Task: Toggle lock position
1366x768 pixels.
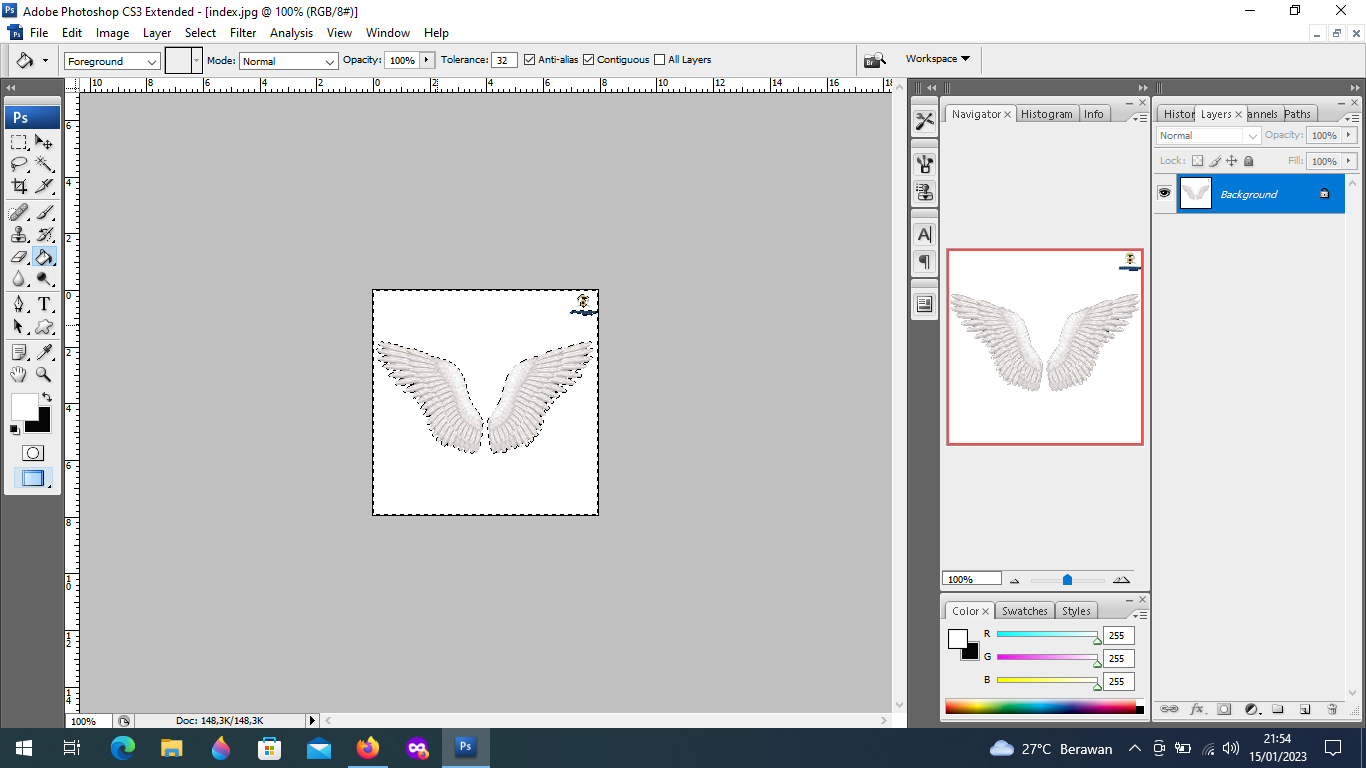Action: [1232, 161]
